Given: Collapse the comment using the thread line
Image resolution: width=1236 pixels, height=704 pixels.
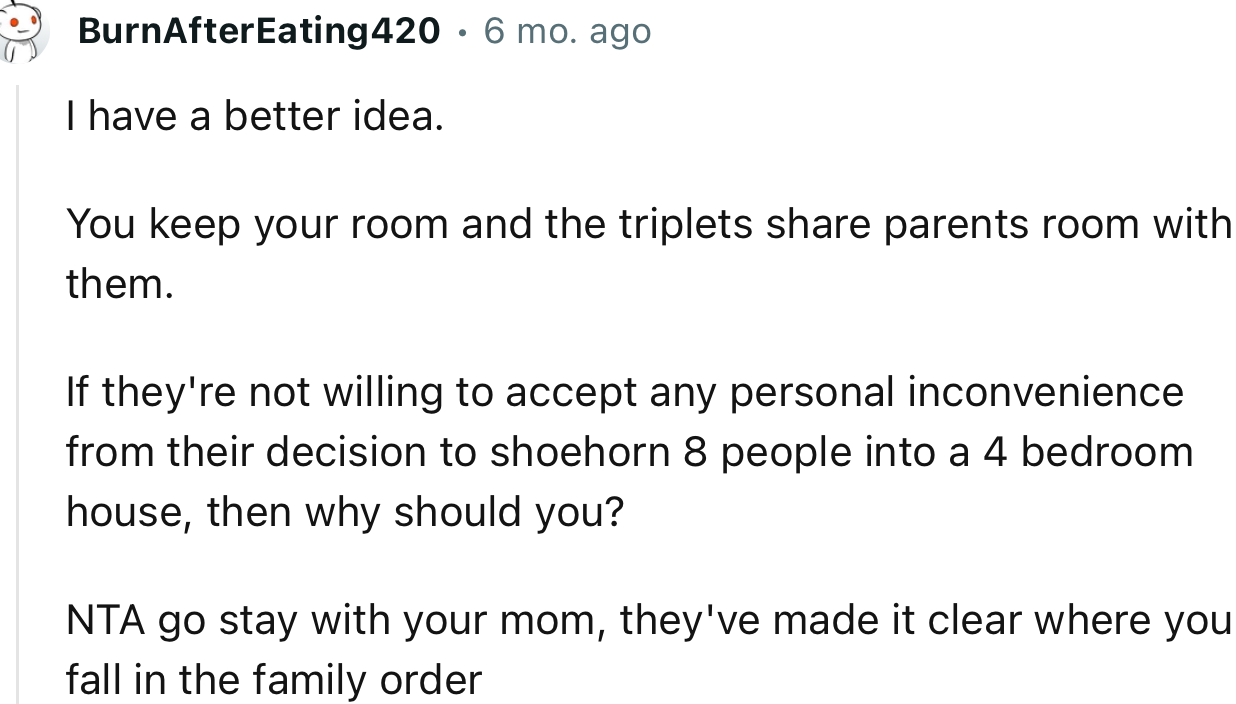Looking at the screenshot, I should pyautogui.click(x=18, y=400).
